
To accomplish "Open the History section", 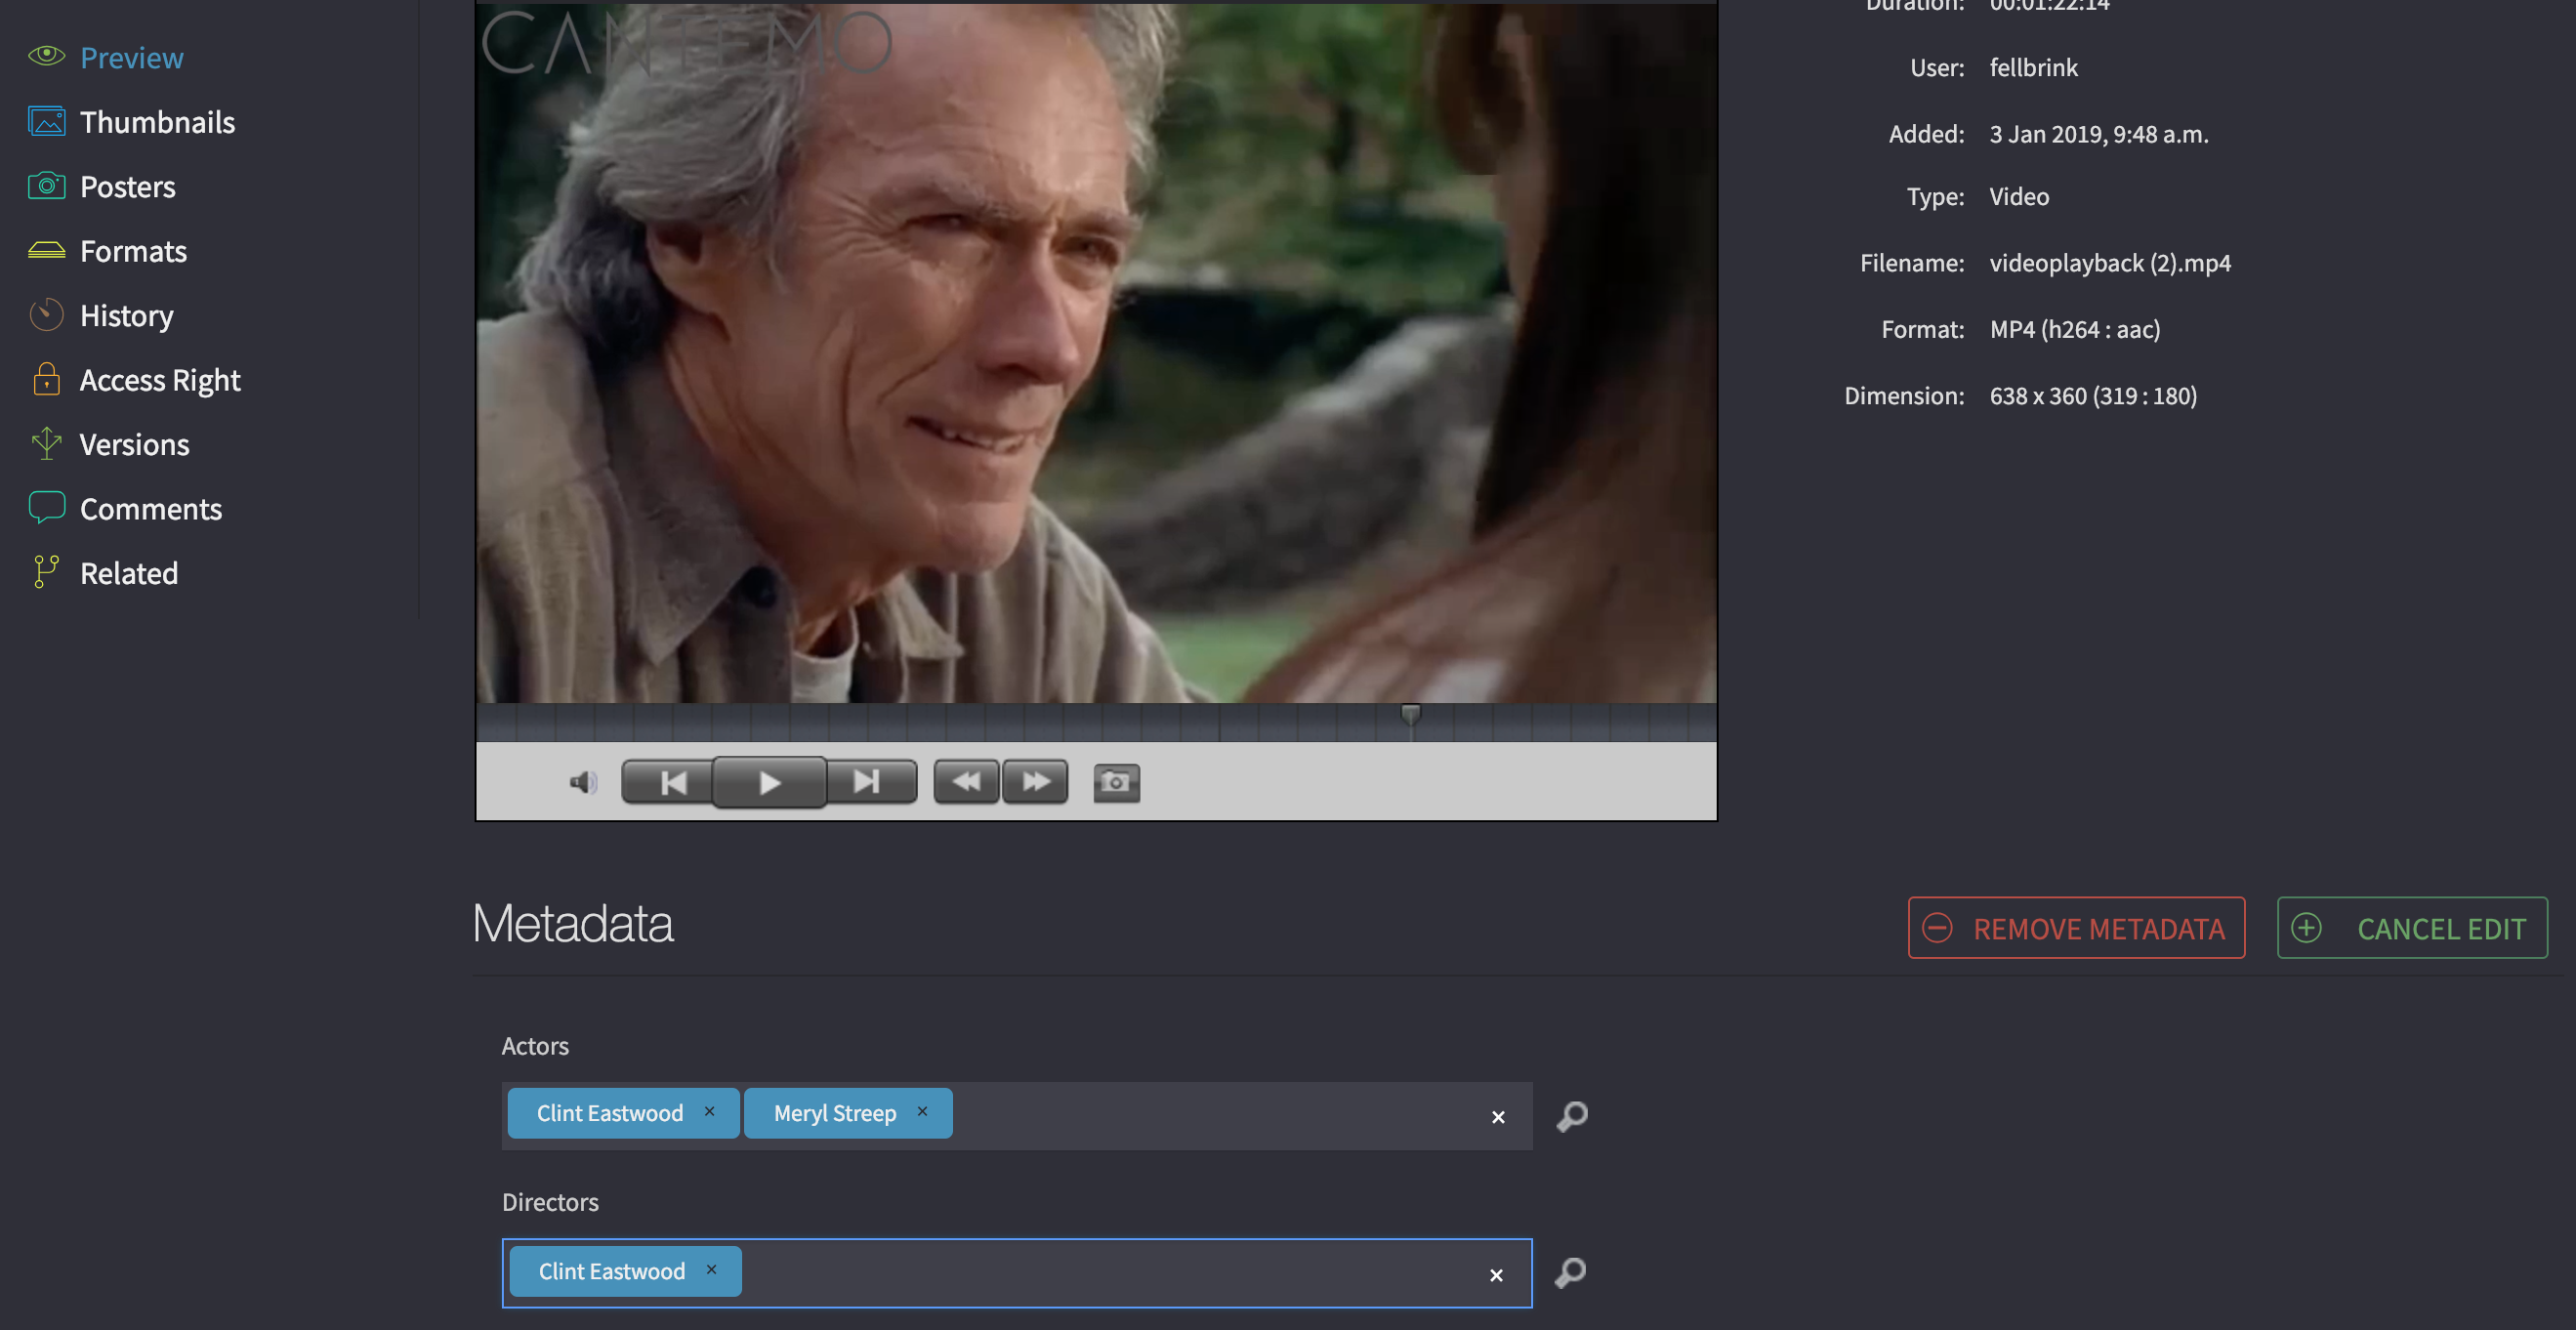I will 126,315.
